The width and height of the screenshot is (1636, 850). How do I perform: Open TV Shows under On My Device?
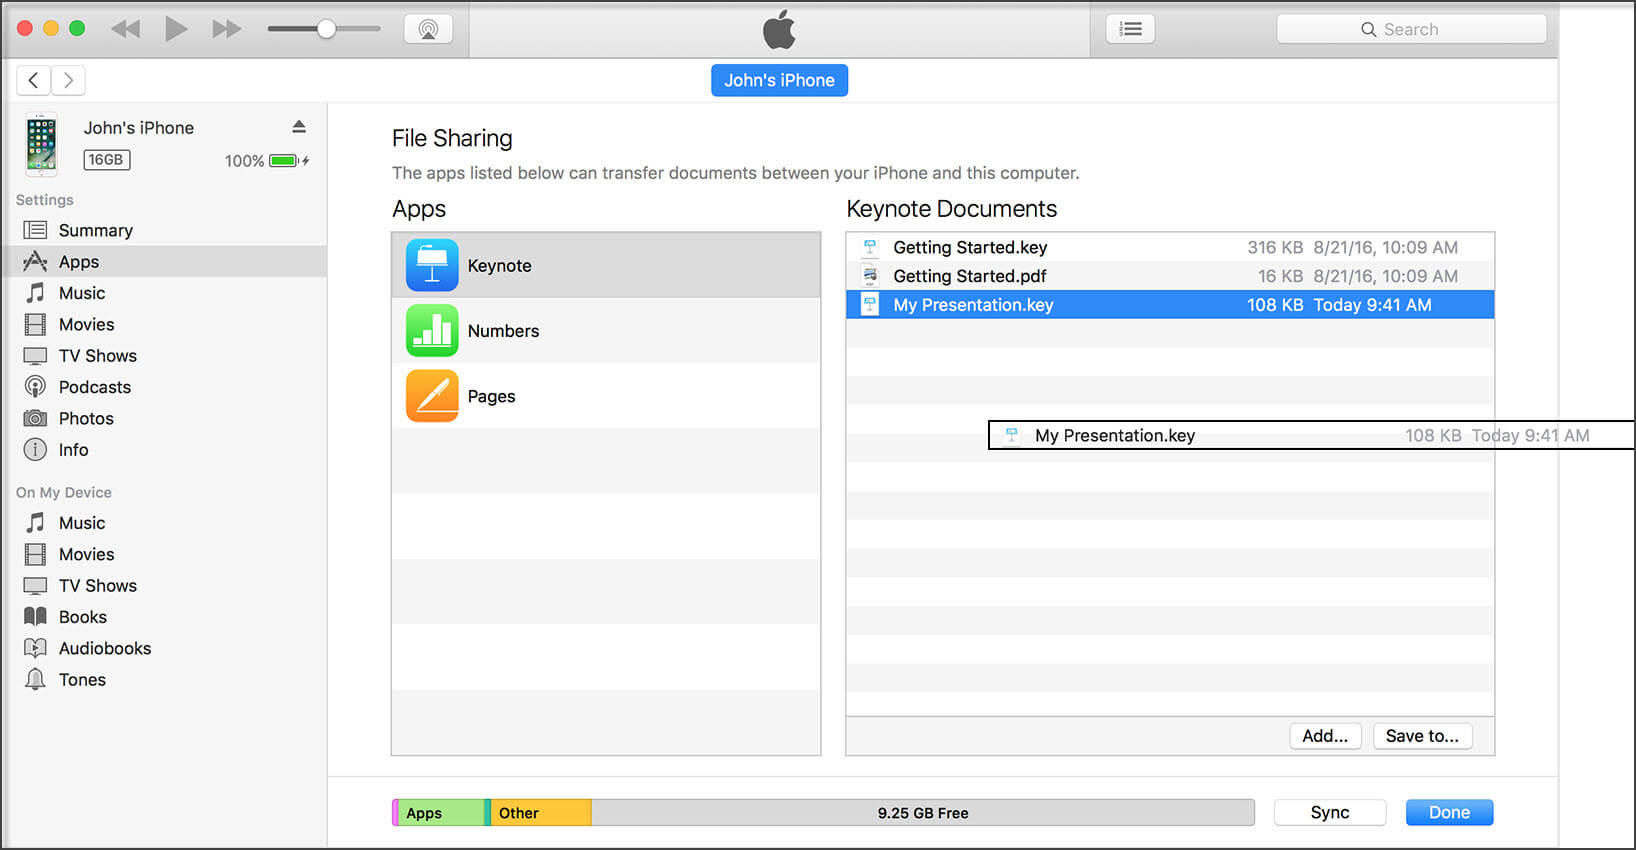coord(164,585)
